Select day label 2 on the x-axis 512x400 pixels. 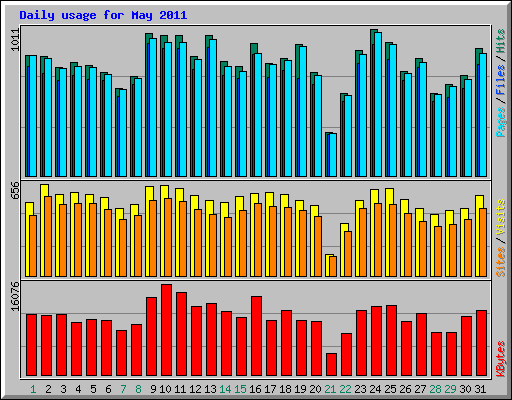coord(48,389)
